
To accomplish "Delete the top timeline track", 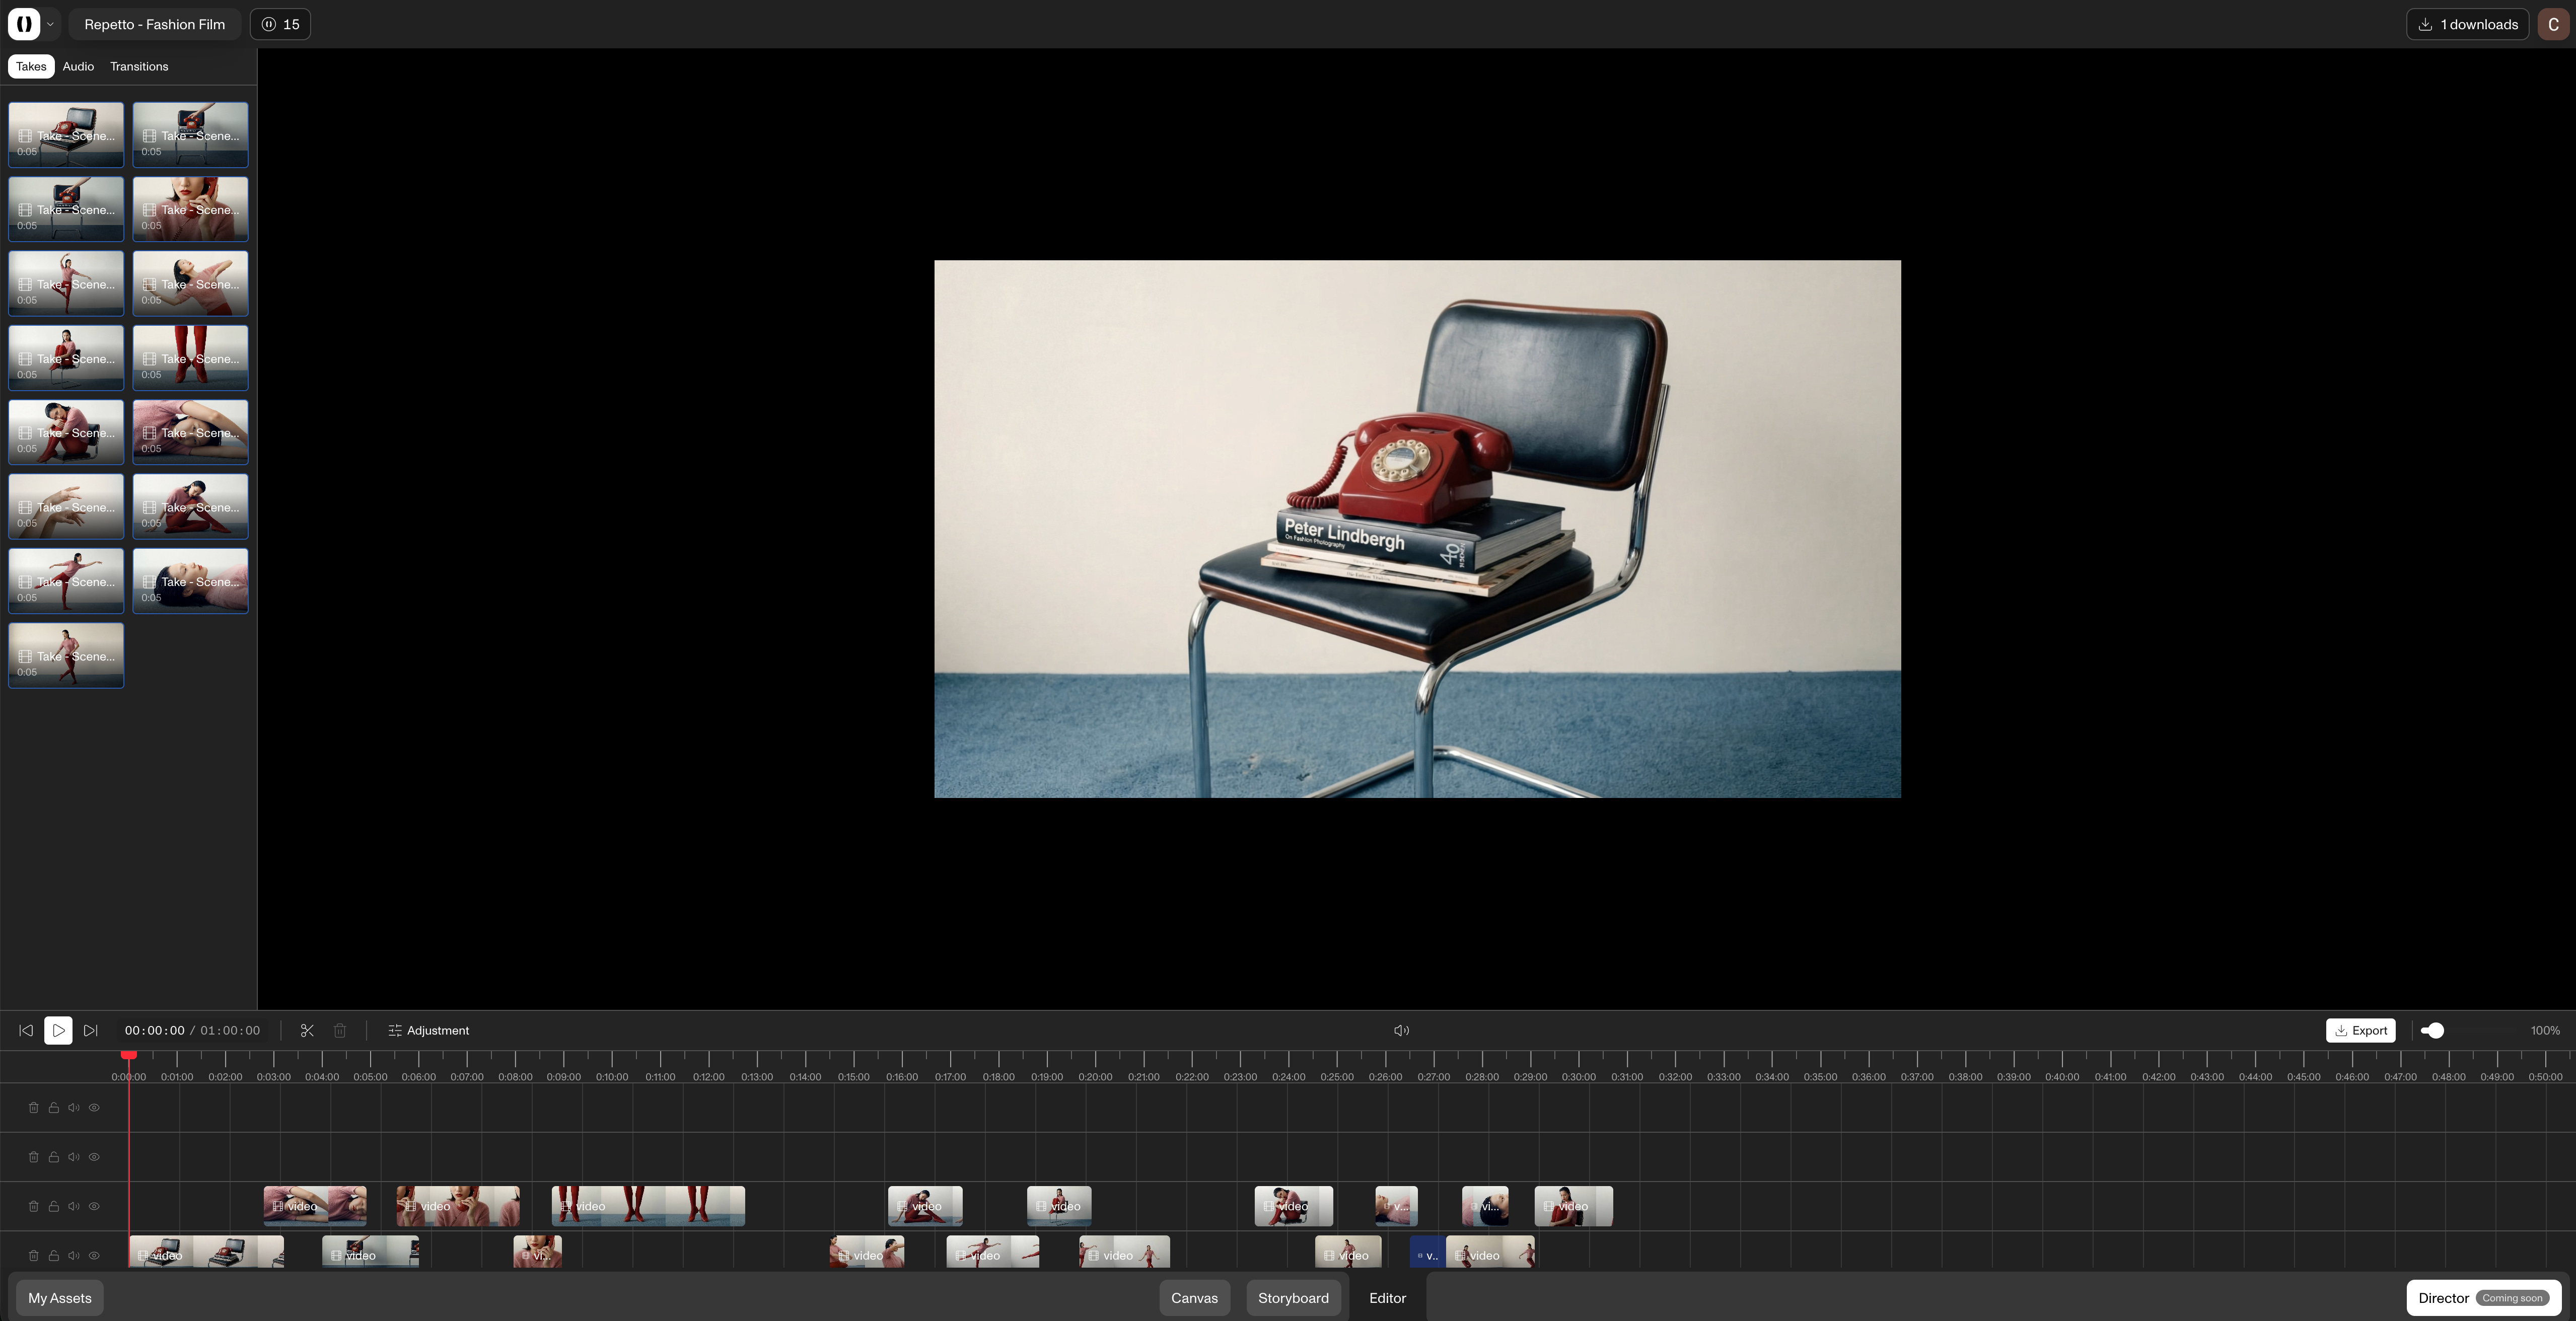I will pos(33,1107).
